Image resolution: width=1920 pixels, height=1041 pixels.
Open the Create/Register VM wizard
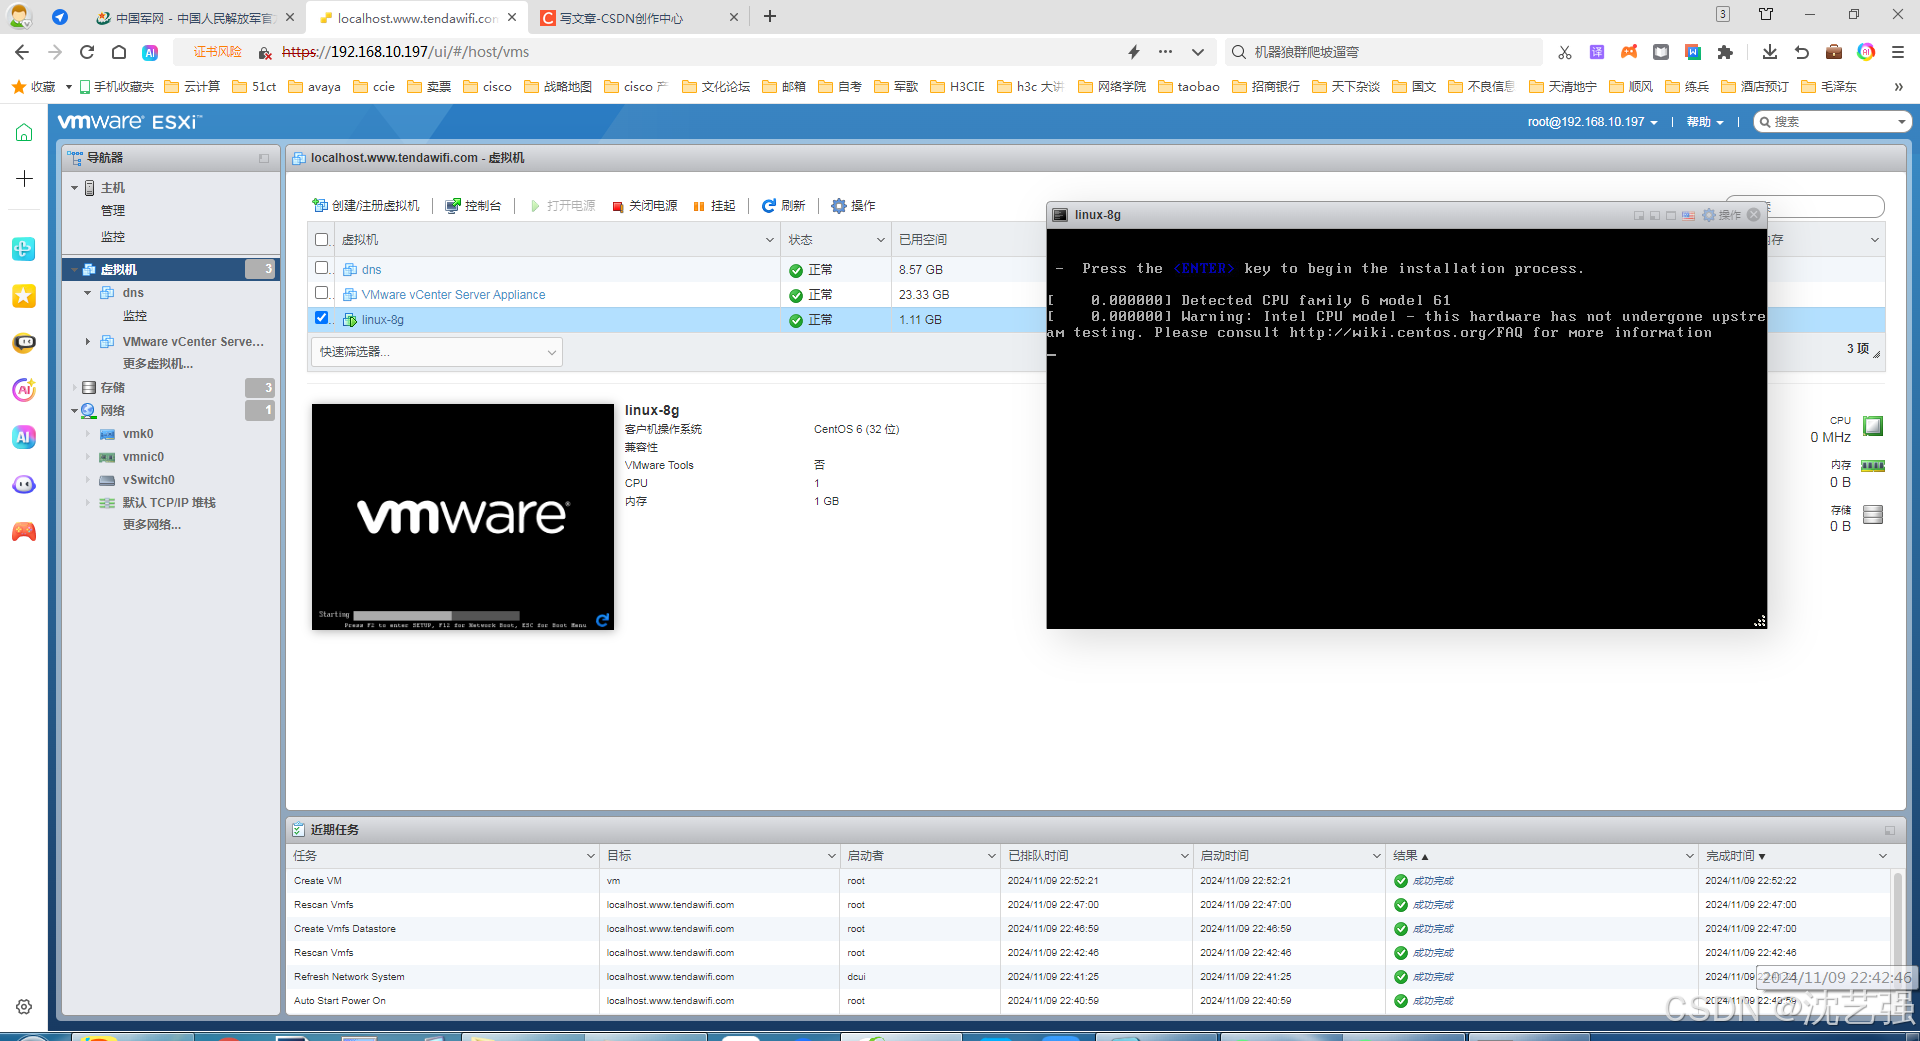[x=366, y=206]
